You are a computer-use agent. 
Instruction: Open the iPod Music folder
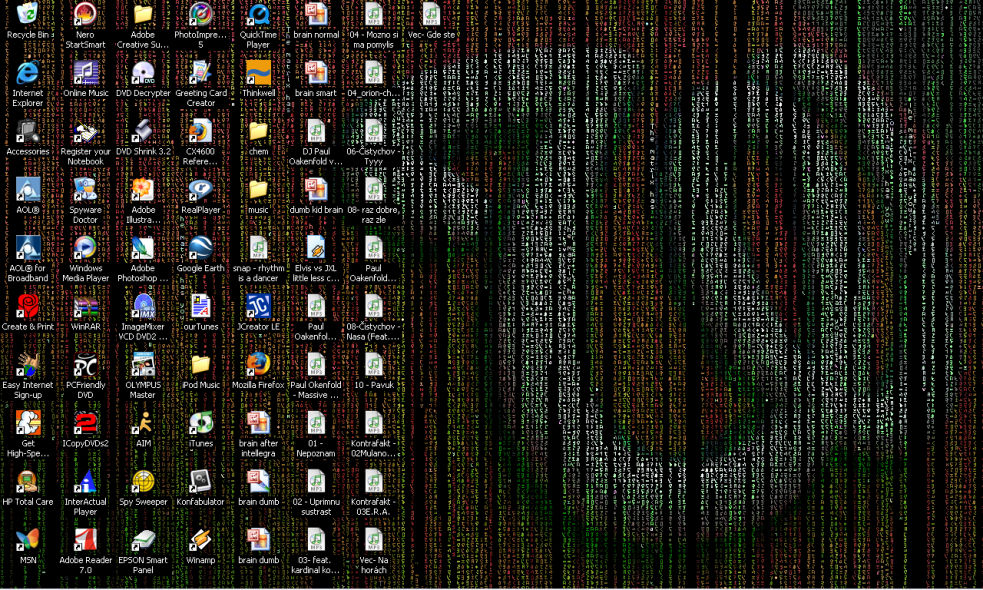201,364
